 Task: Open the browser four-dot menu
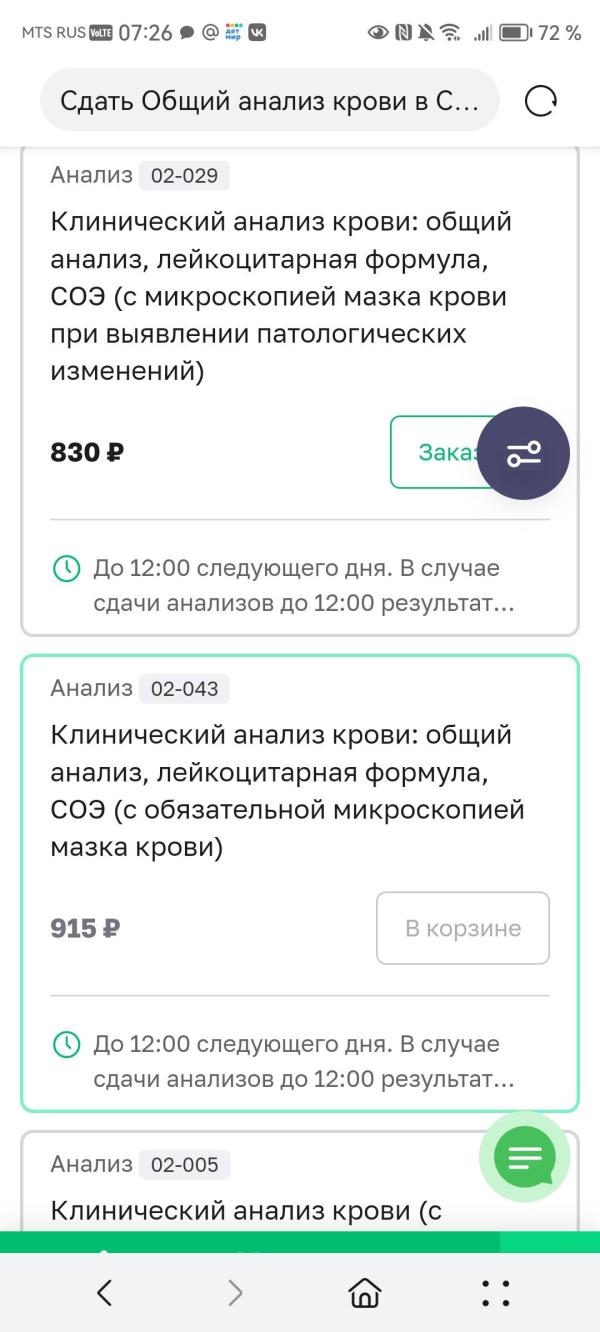tap(496, 1292)
